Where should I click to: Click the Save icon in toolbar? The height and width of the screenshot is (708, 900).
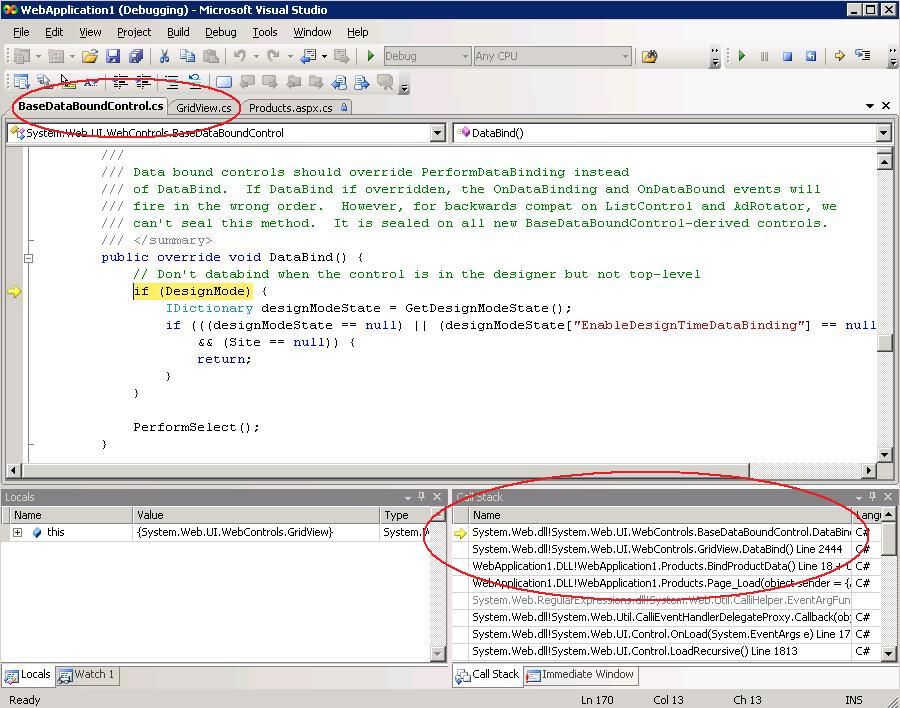click(113, 56)
